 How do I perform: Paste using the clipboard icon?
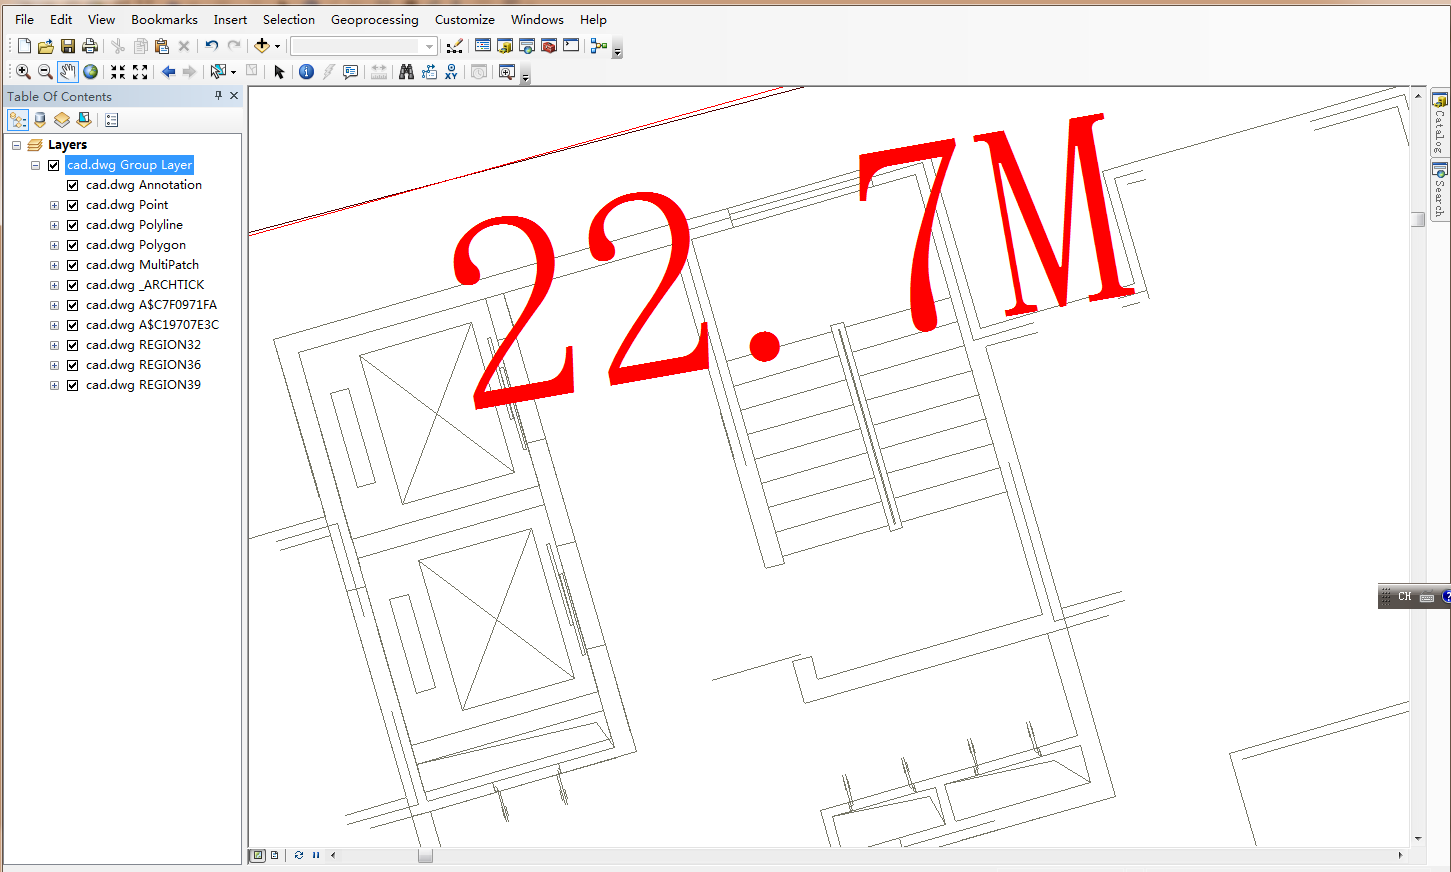coord(162,46)
